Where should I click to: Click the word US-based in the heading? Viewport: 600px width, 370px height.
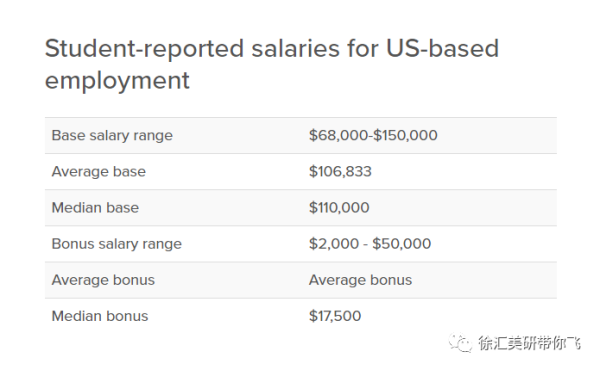(x=442, y=49)
